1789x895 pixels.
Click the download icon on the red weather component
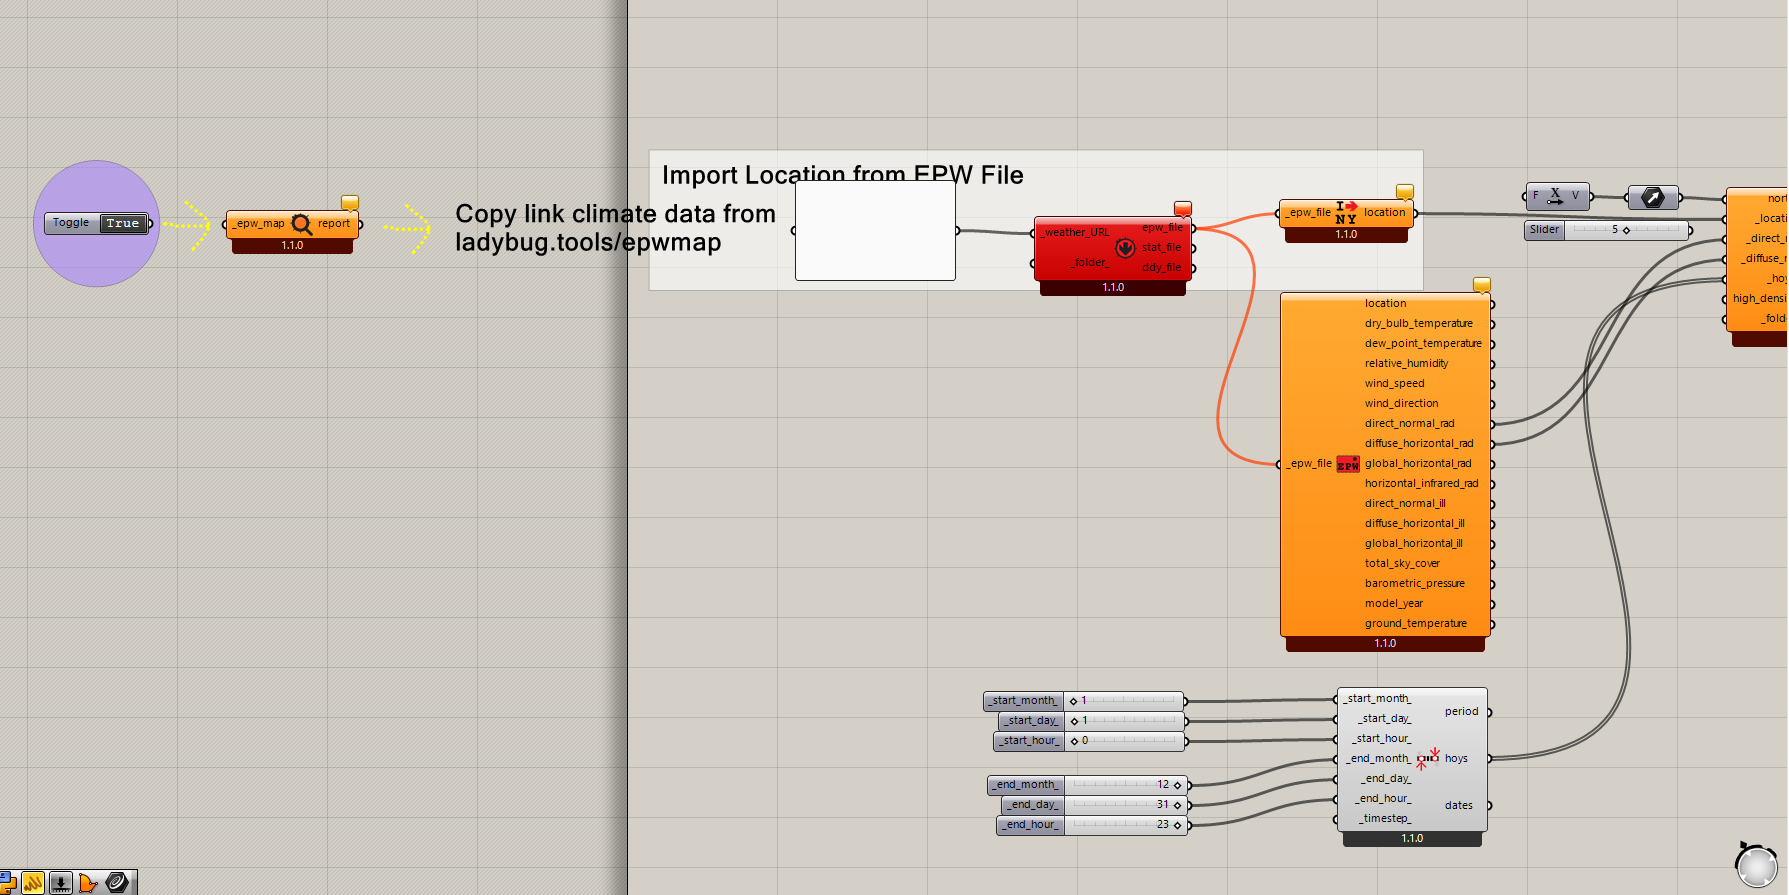point(1125,248)
